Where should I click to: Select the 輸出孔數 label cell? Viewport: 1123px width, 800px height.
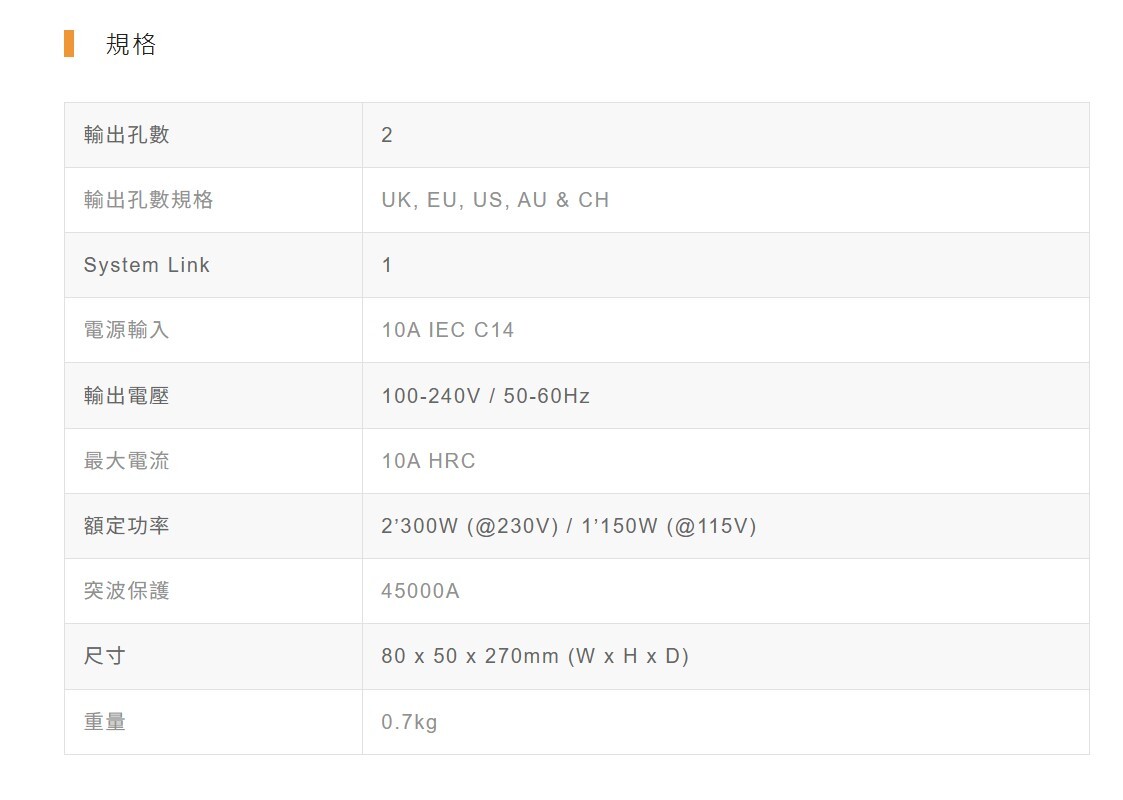coord(127,135)
